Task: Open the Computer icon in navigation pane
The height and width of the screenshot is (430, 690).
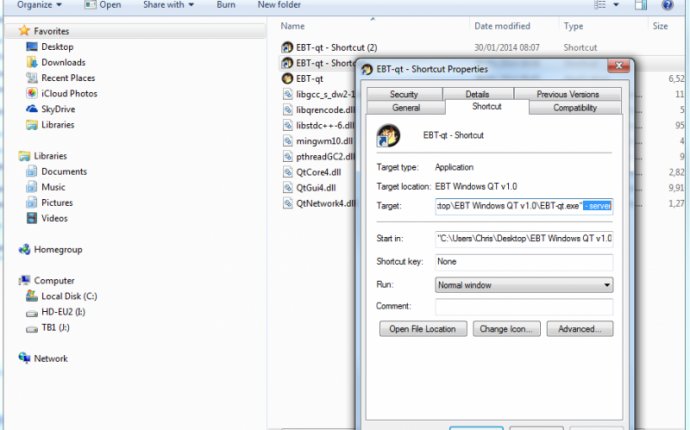Action: [24, 280]
